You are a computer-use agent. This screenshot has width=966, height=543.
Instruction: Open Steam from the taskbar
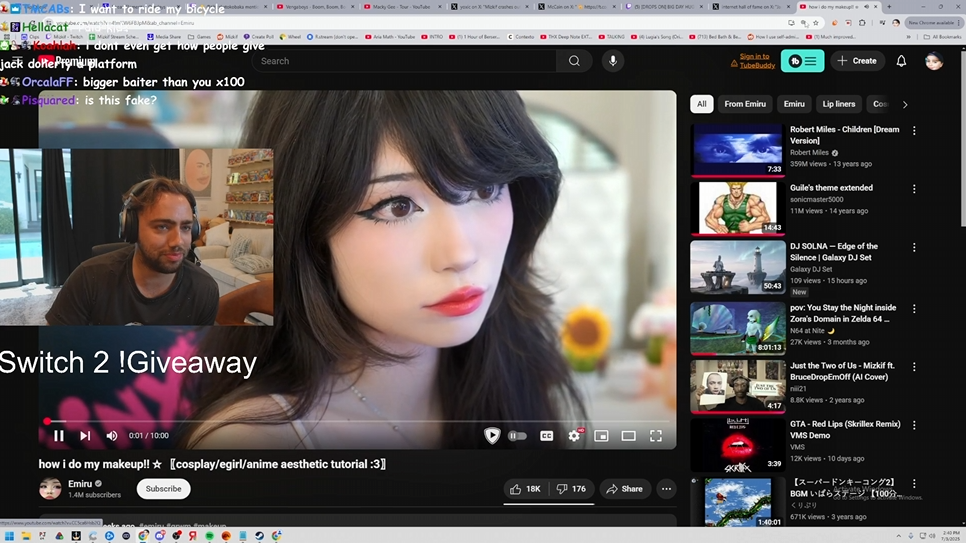[x=259, y=536]
